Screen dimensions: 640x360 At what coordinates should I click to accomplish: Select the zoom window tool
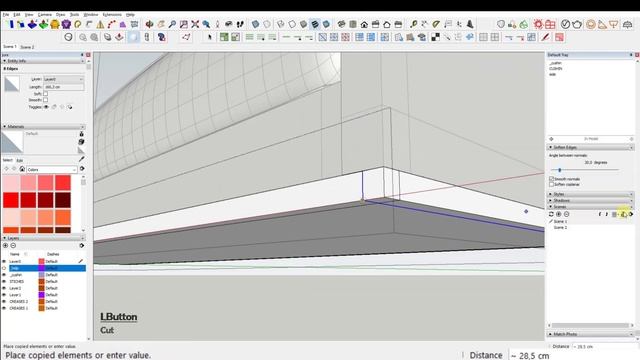point(184,24)
